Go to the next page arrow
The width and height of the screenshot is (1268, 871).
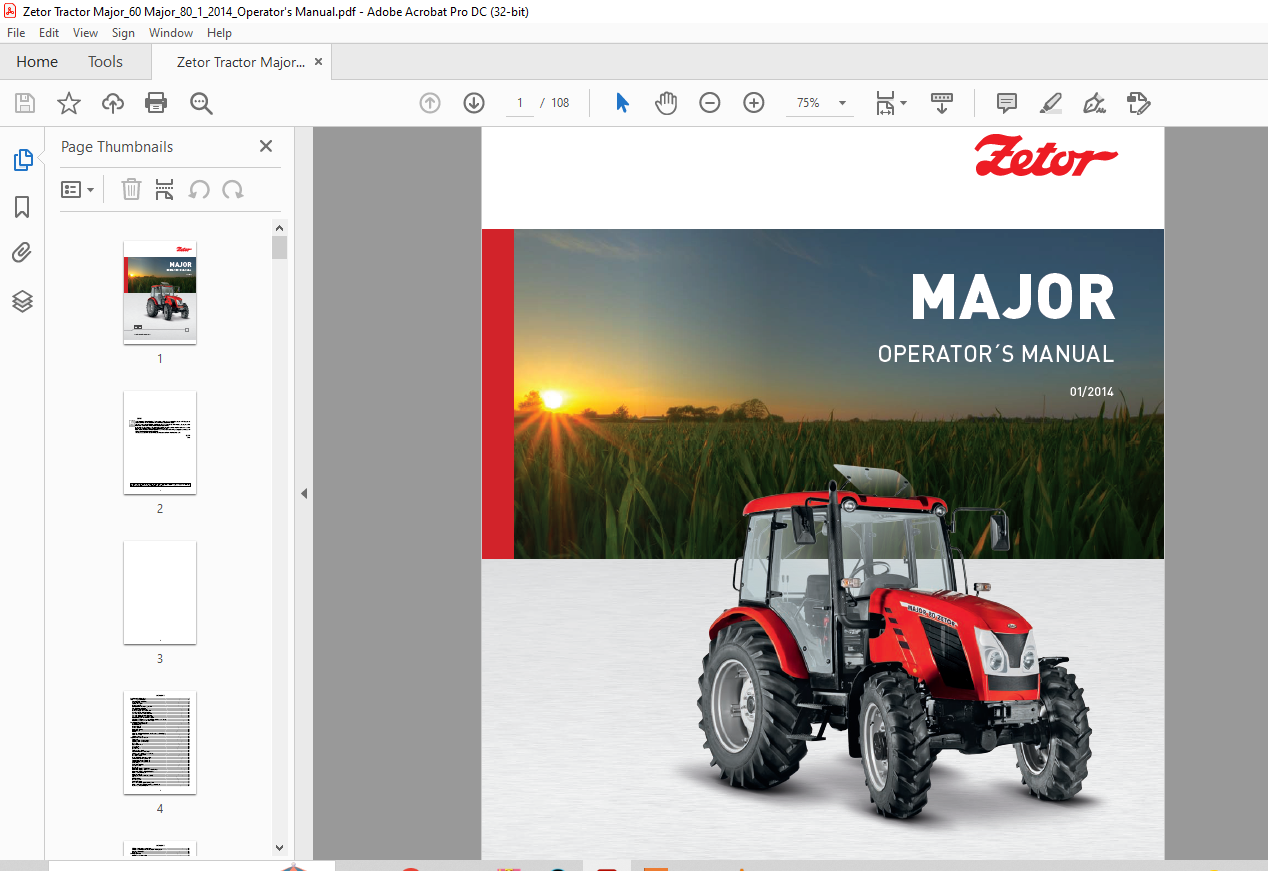pos(474,103)
